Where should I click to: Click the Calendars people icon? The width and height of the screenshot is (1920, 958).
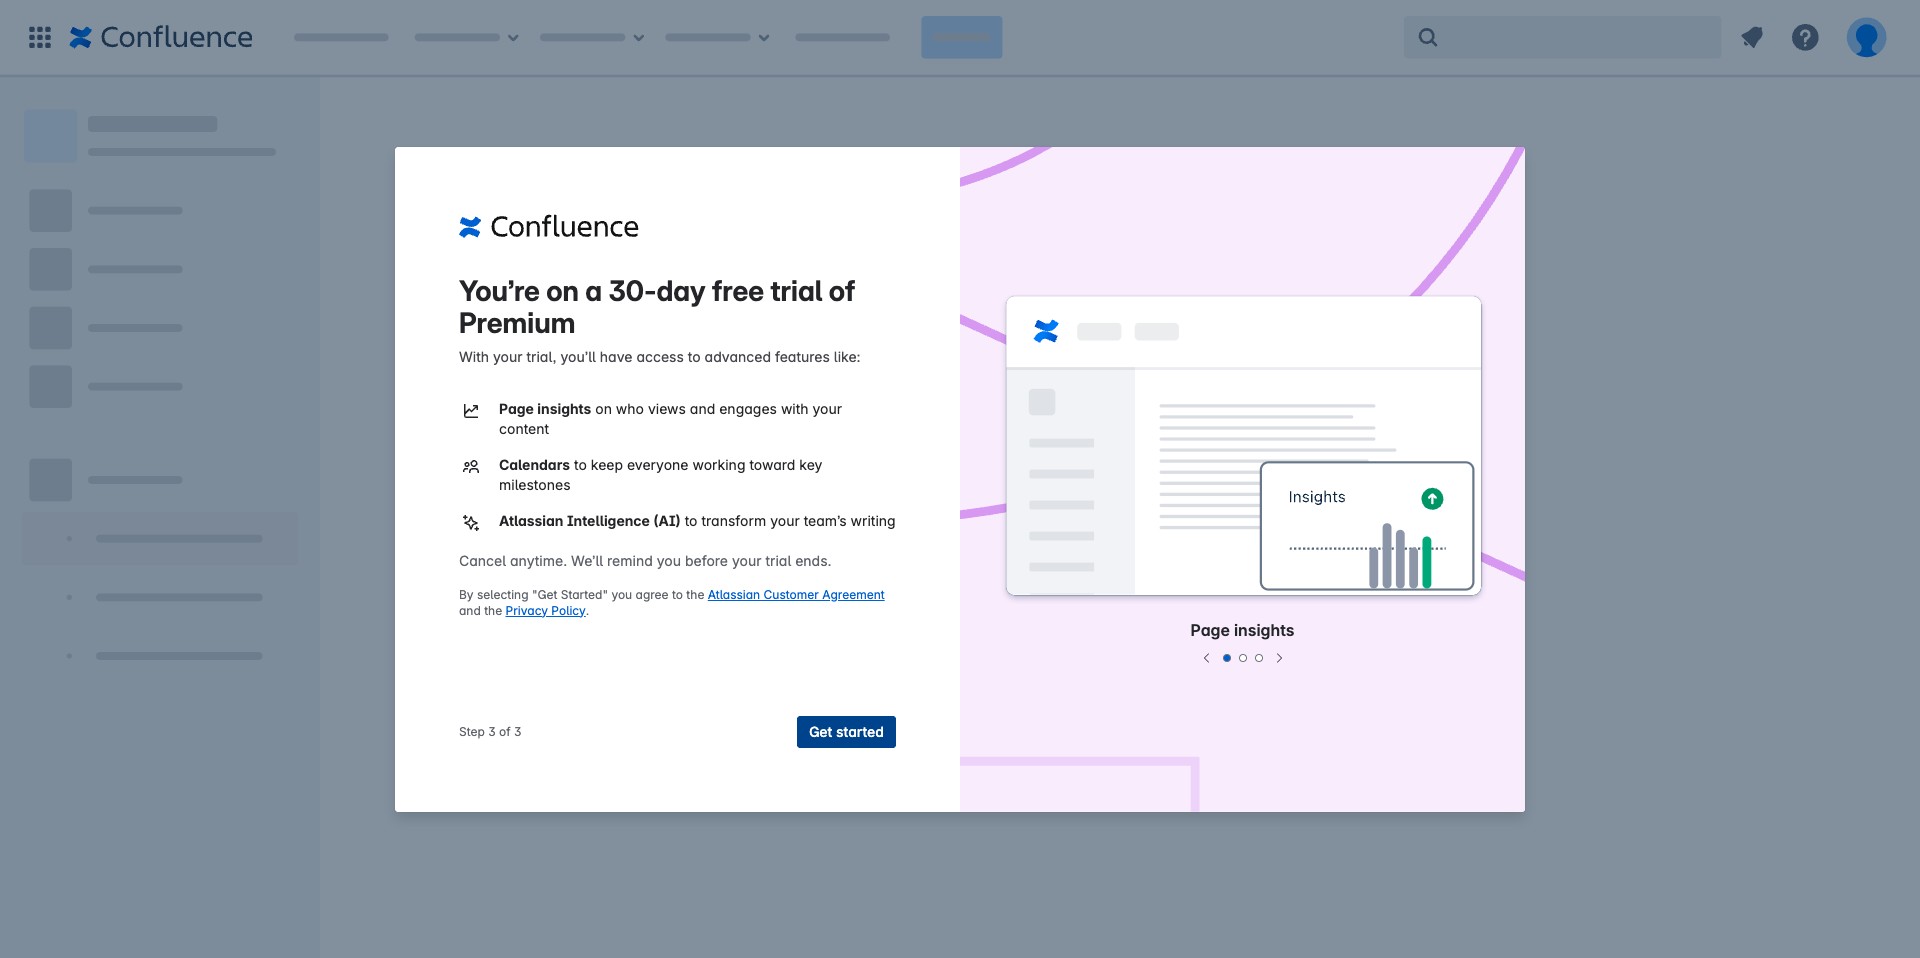pyautogui.click(x=471, y=466)
